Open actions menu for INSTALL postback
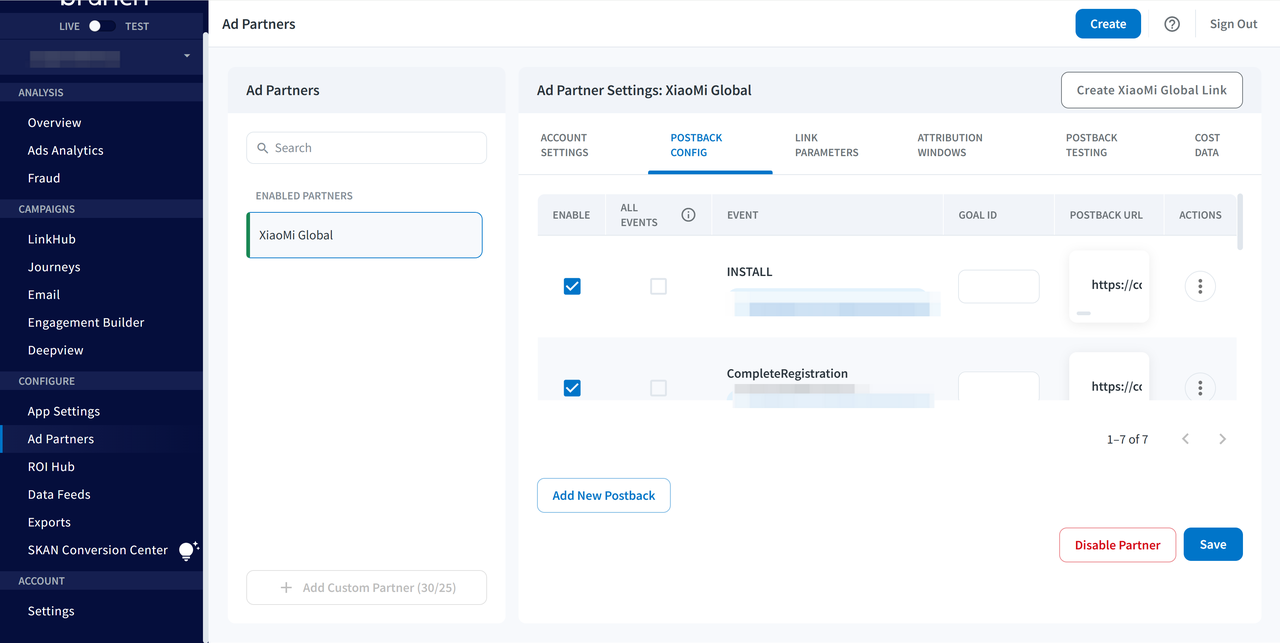 pos(1200,287)
